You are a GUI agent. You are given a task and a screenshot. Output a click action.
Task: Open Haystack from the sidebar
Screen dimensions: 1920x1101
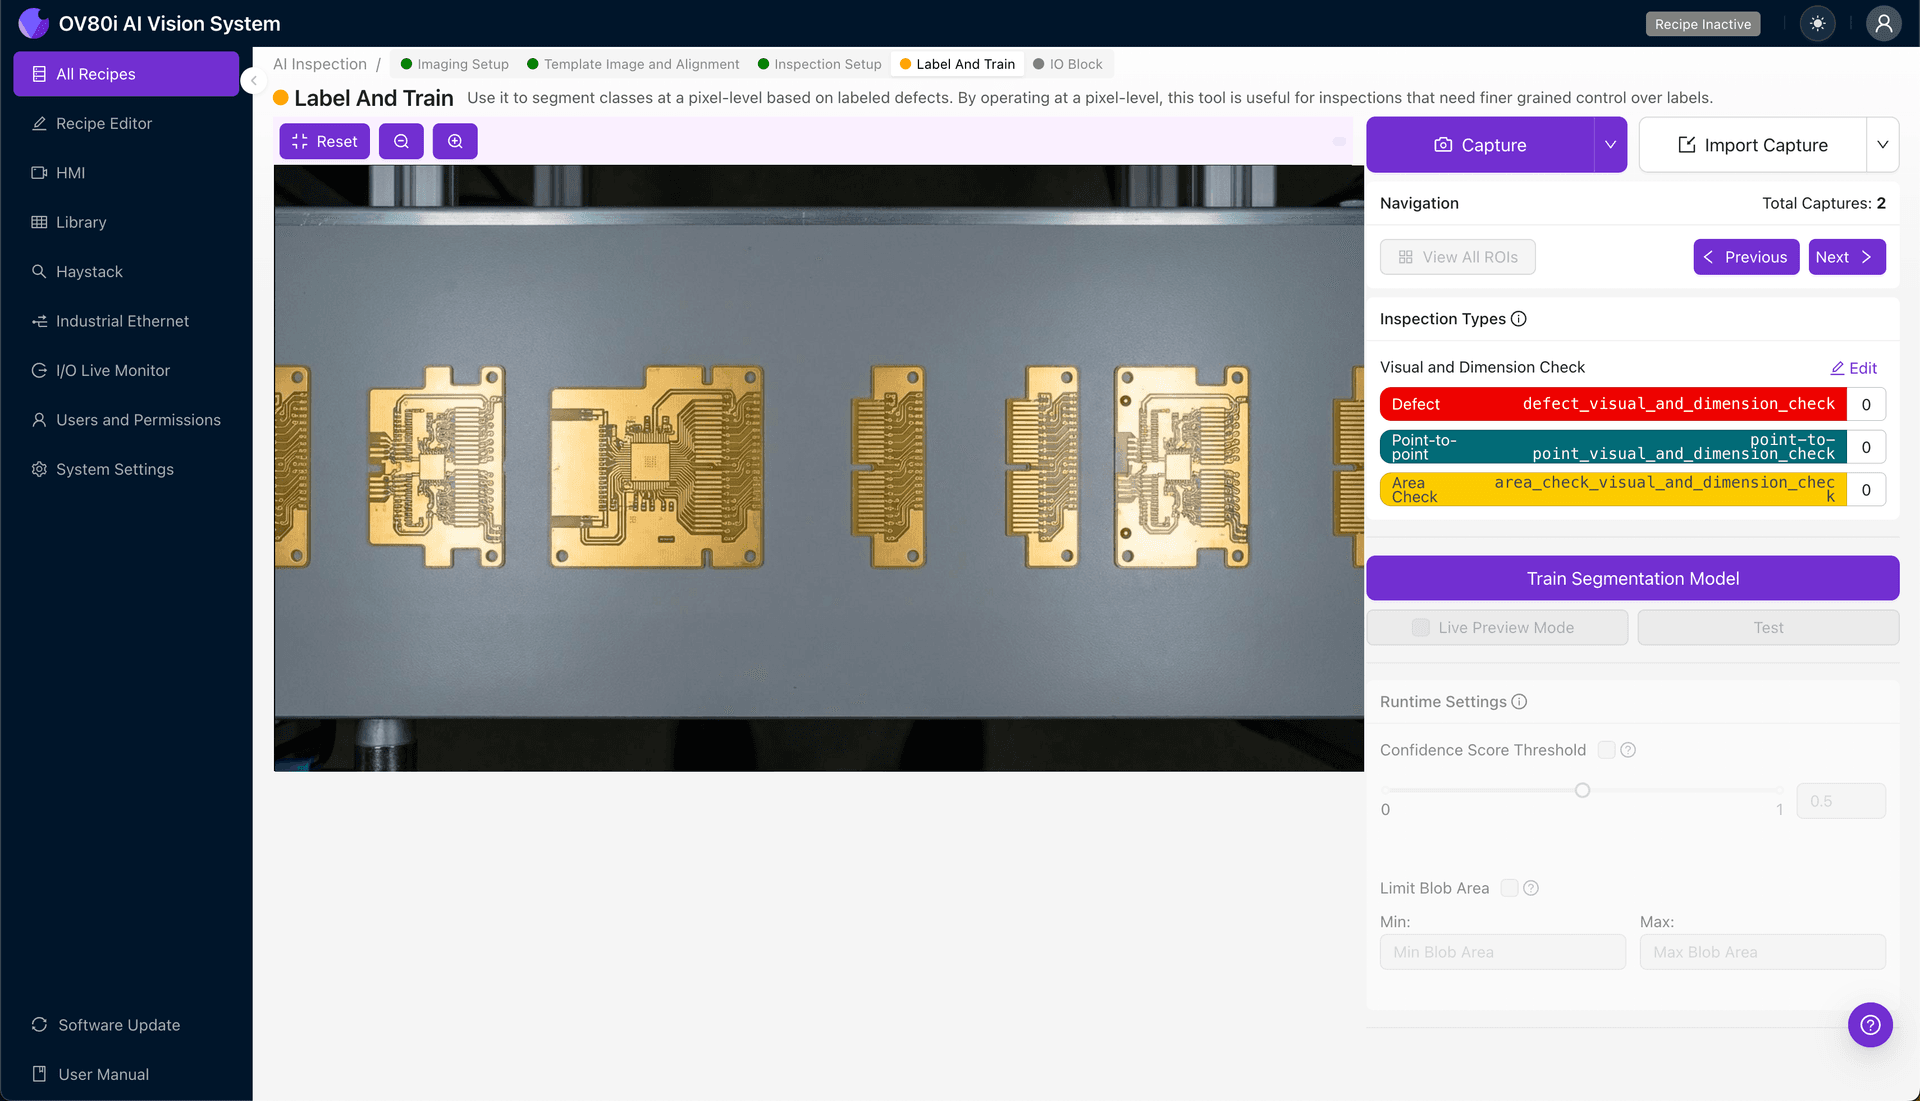pos(89,272)
